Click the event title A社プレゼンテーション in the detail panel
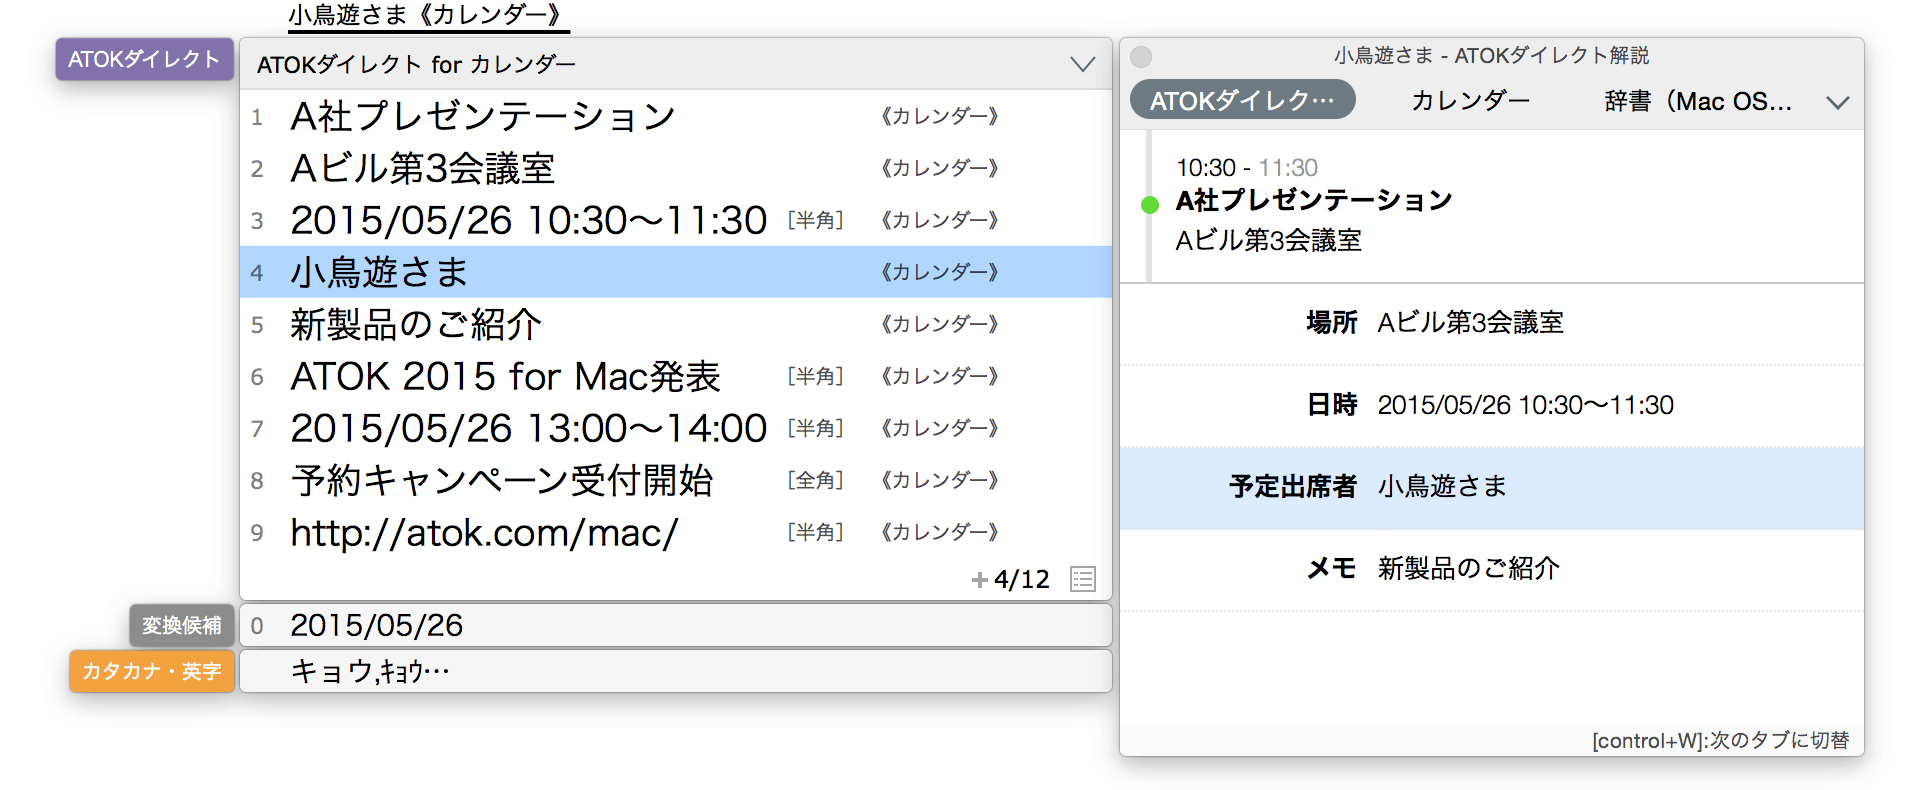This screenshot has width=1910, height=790. [x=1313, y=201]
